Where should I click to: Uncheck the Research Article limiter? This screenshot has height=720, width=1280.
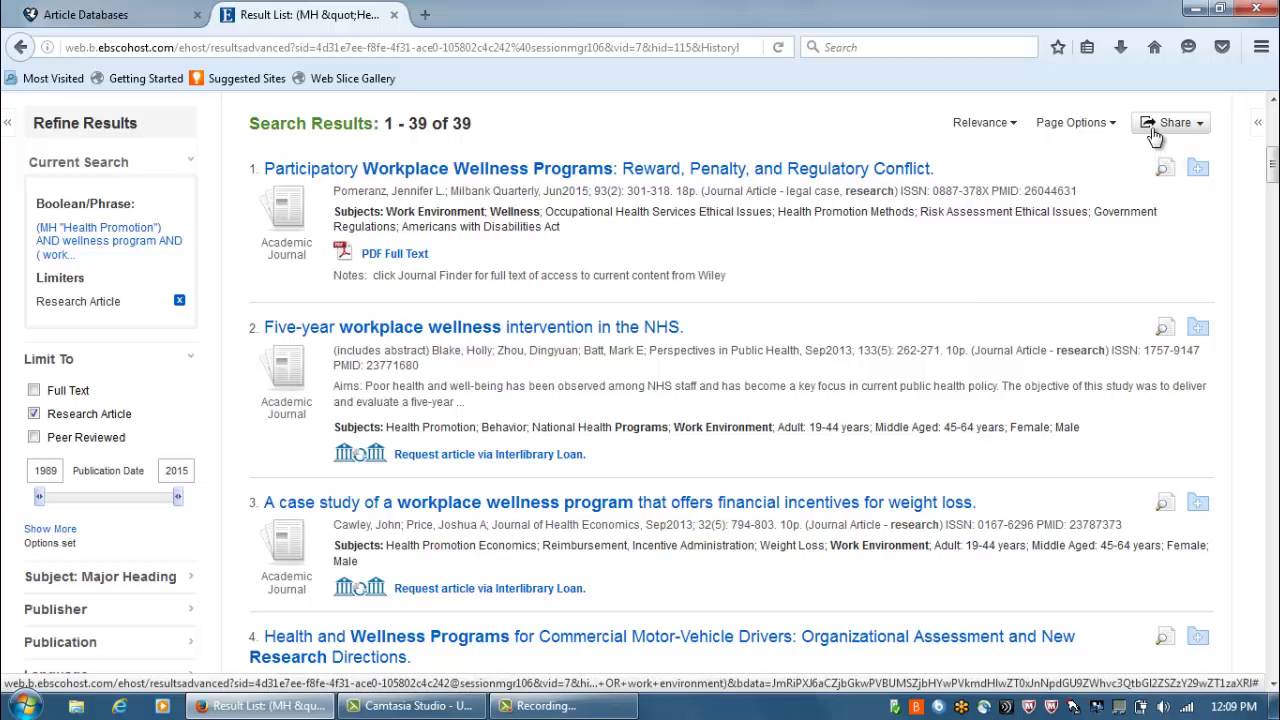click(34, 413)
